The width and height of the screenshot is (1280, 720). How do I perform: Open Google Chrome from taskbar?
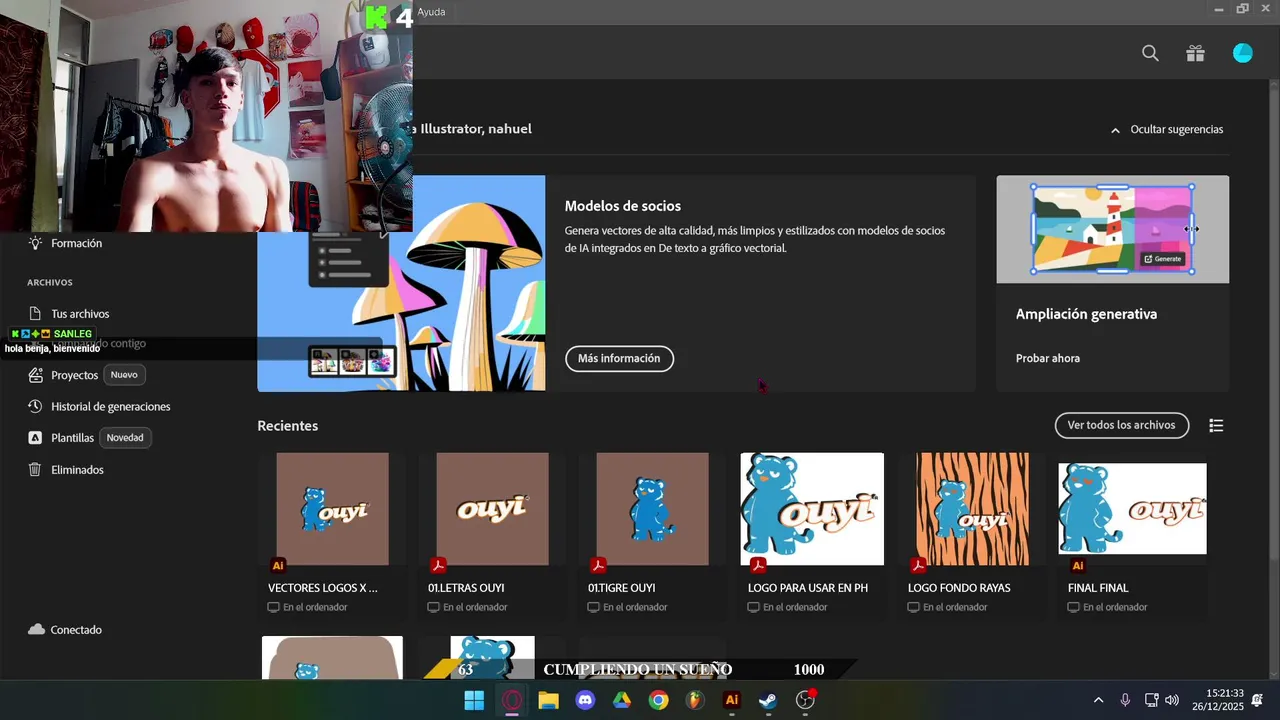click(x=658, y=700)
